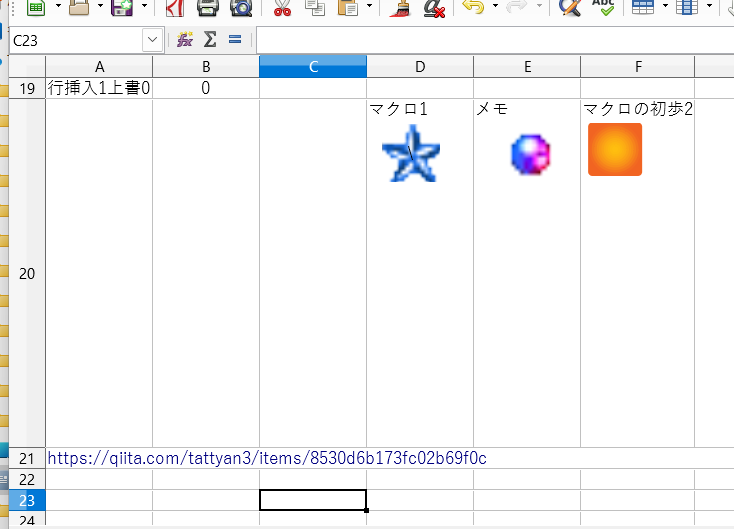The image size is (734, 529).
Task: Click the Print icon
Action: point(208,7)
